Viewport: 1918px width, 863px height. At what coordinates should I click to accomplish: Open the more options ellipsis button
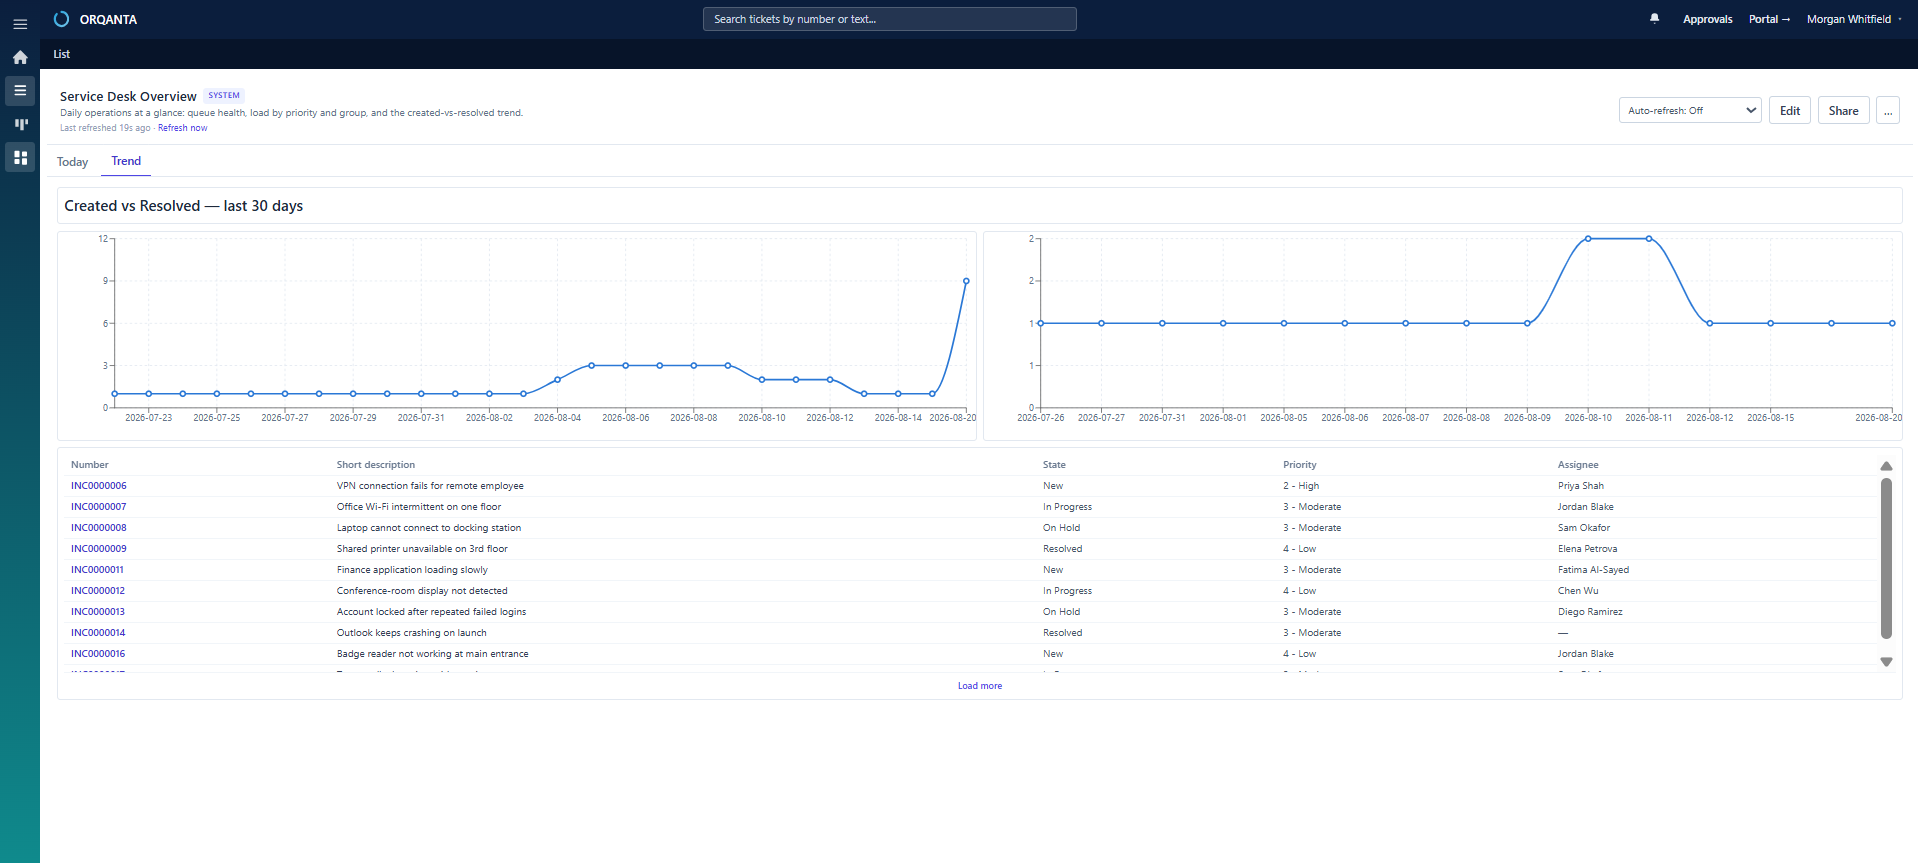[x=1888, y=110]
